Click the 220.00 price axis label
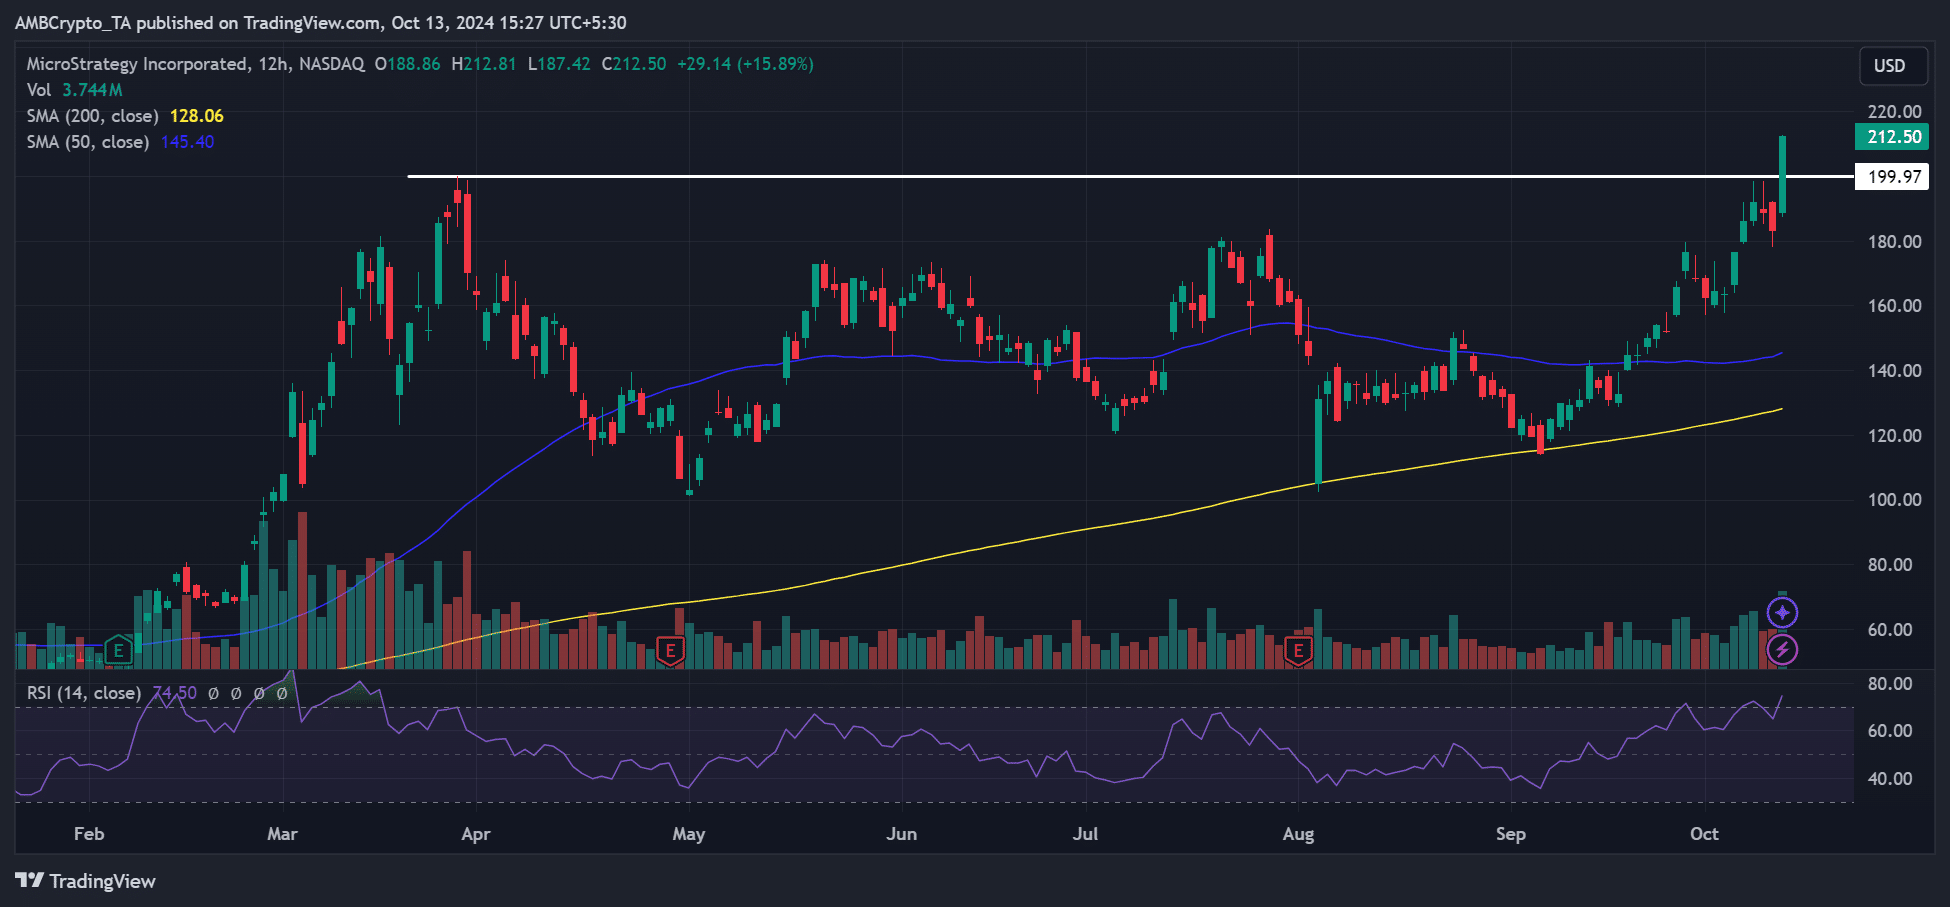This screenshot has width=1950, height=907. [x=1894, y=112]
